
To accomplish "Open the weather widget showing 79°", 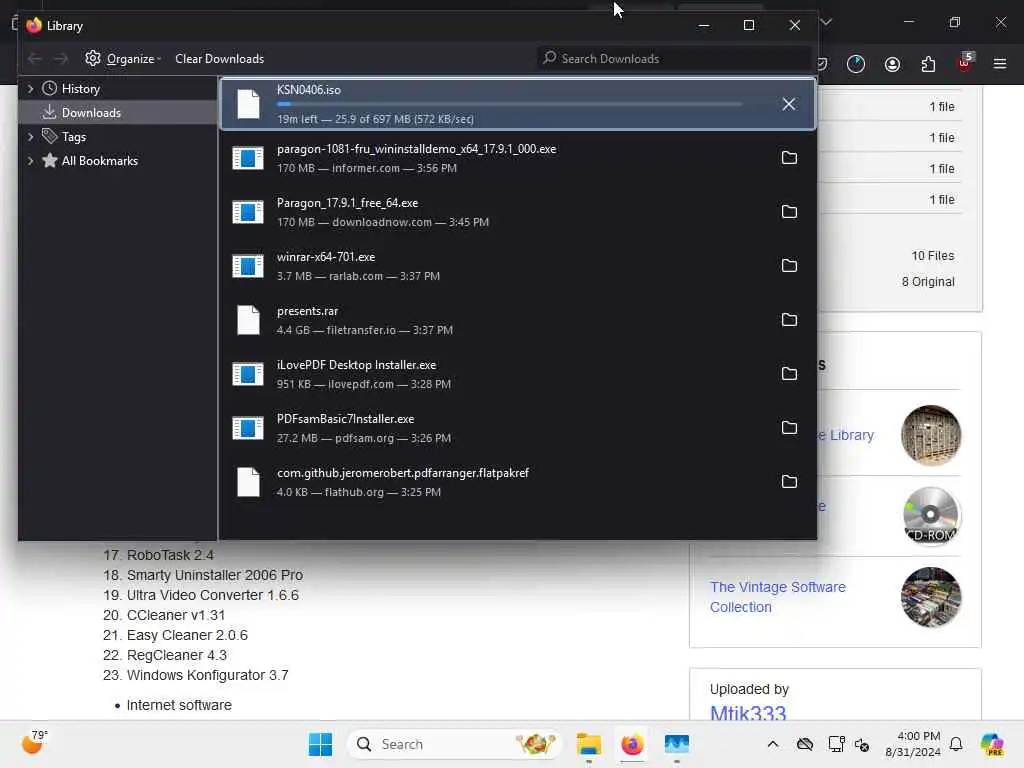I will 35,742.
